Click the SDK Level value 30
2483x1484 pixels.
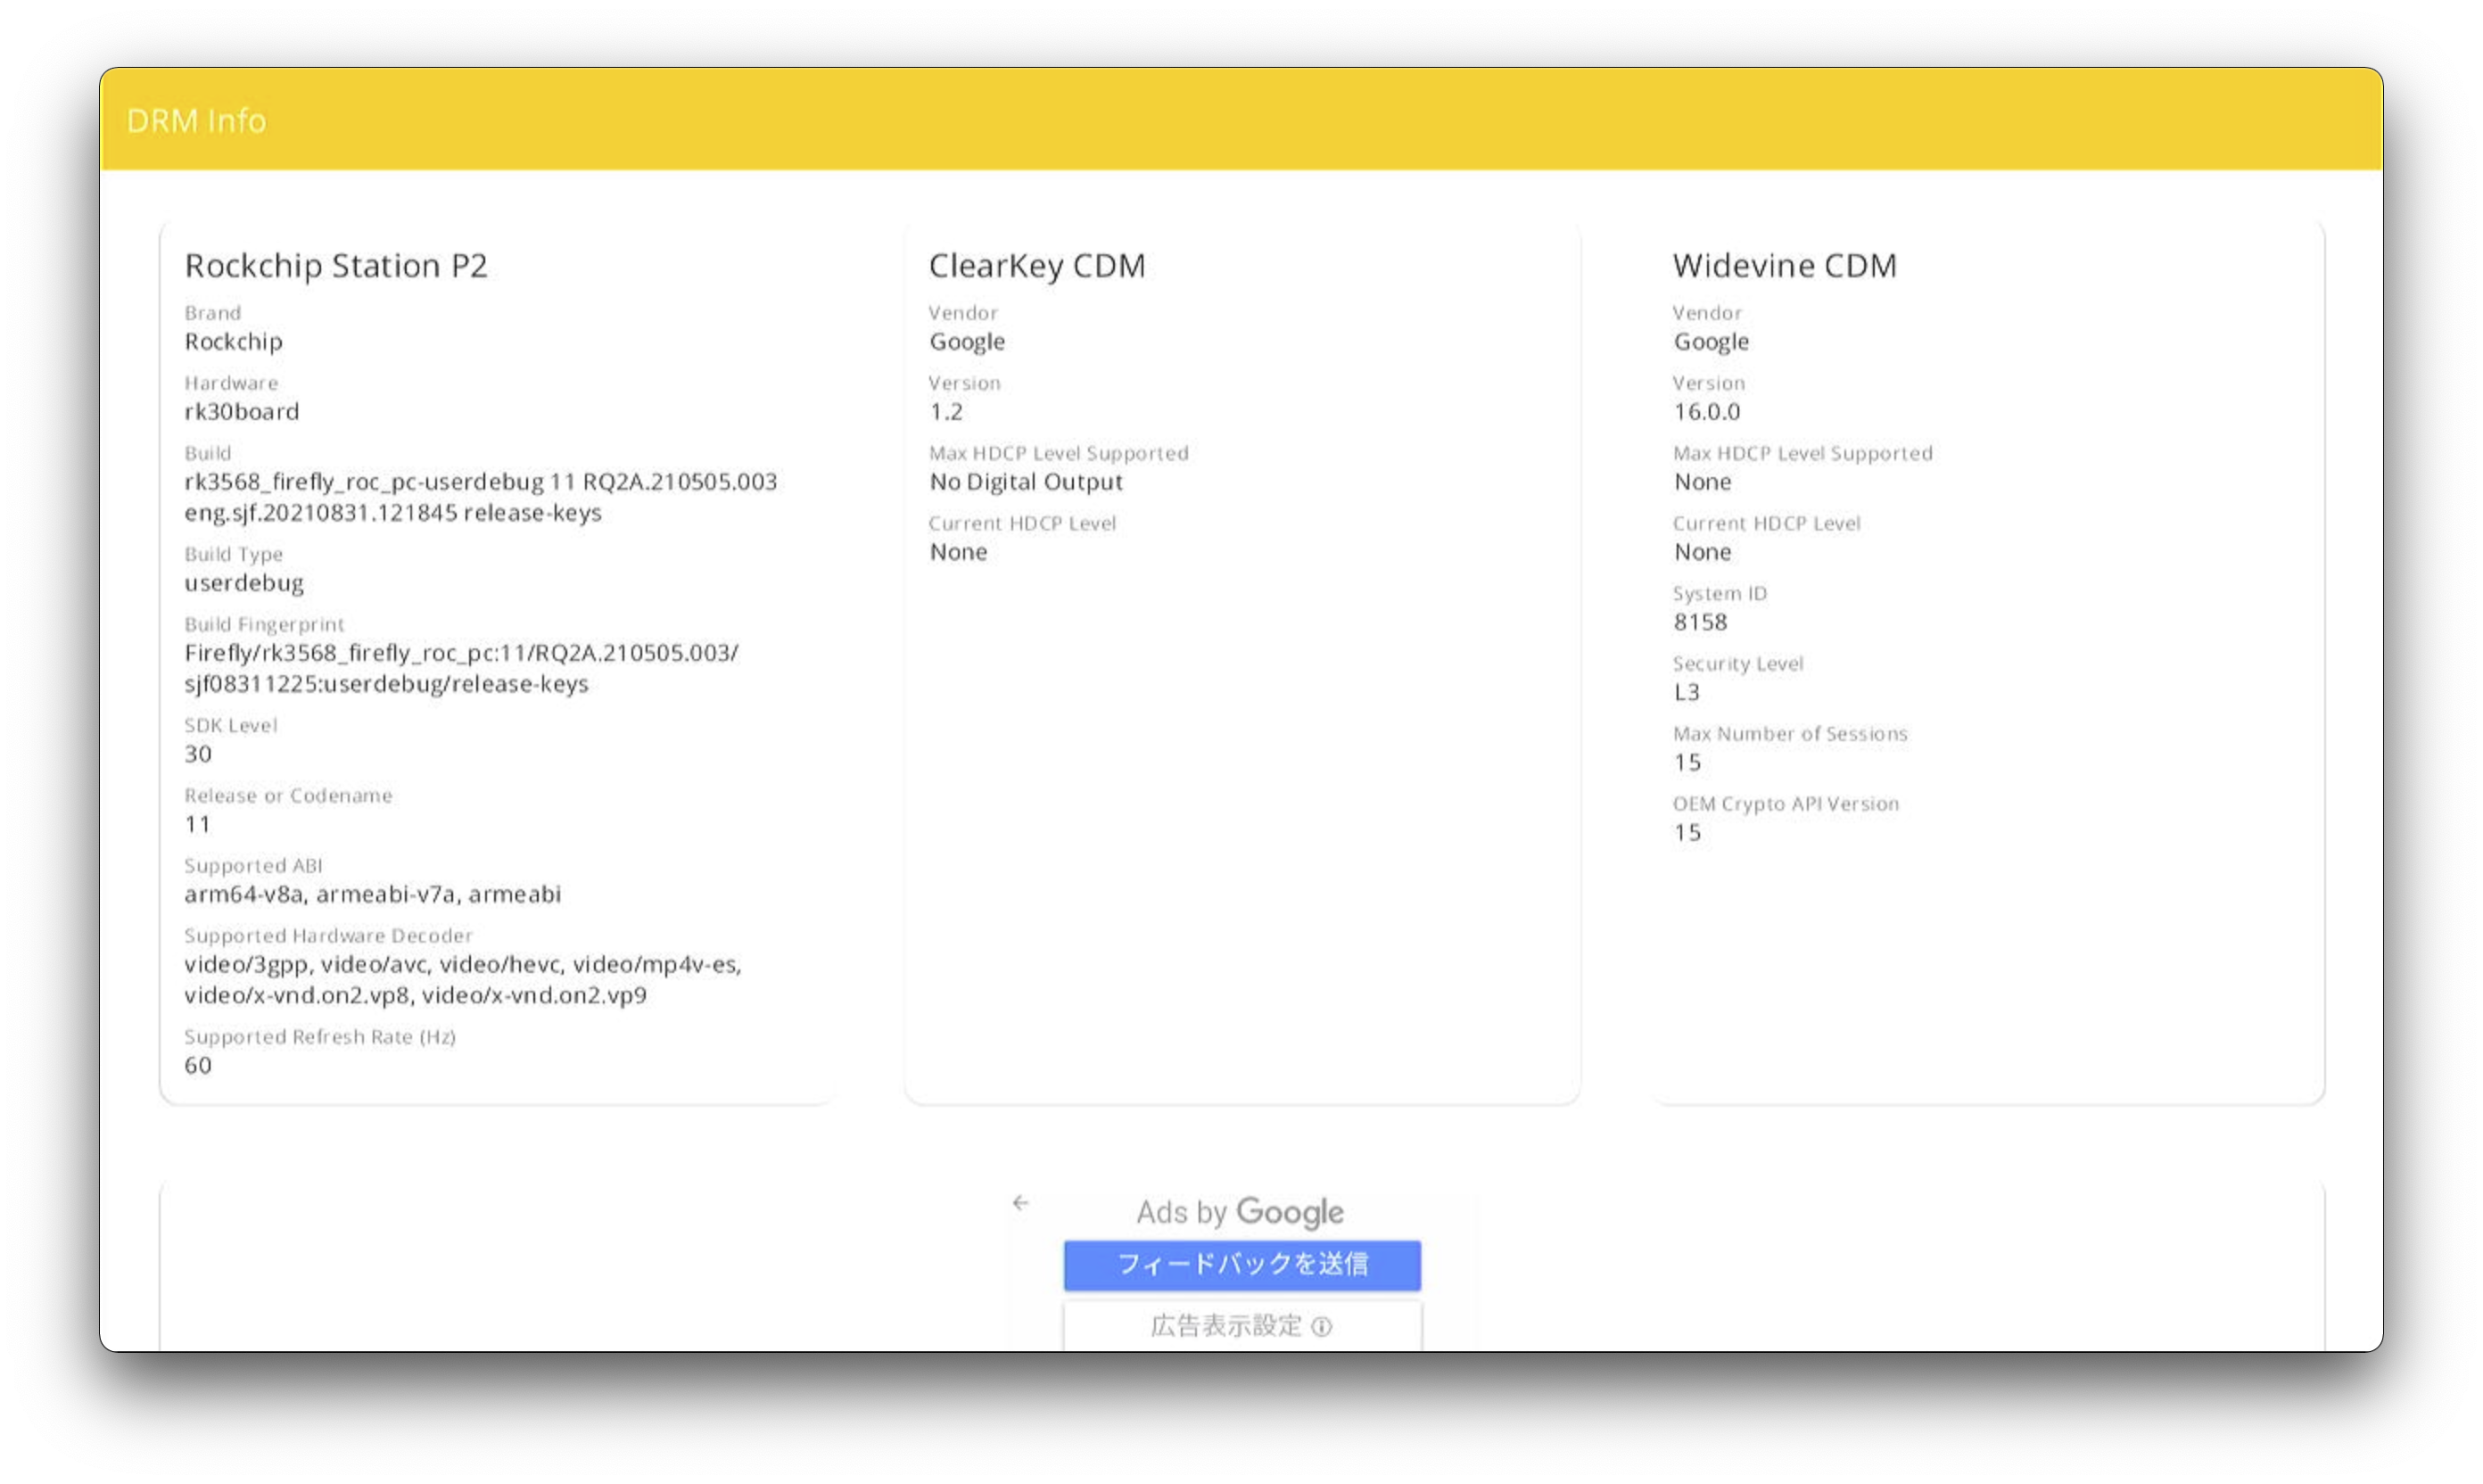coord(198,754)
